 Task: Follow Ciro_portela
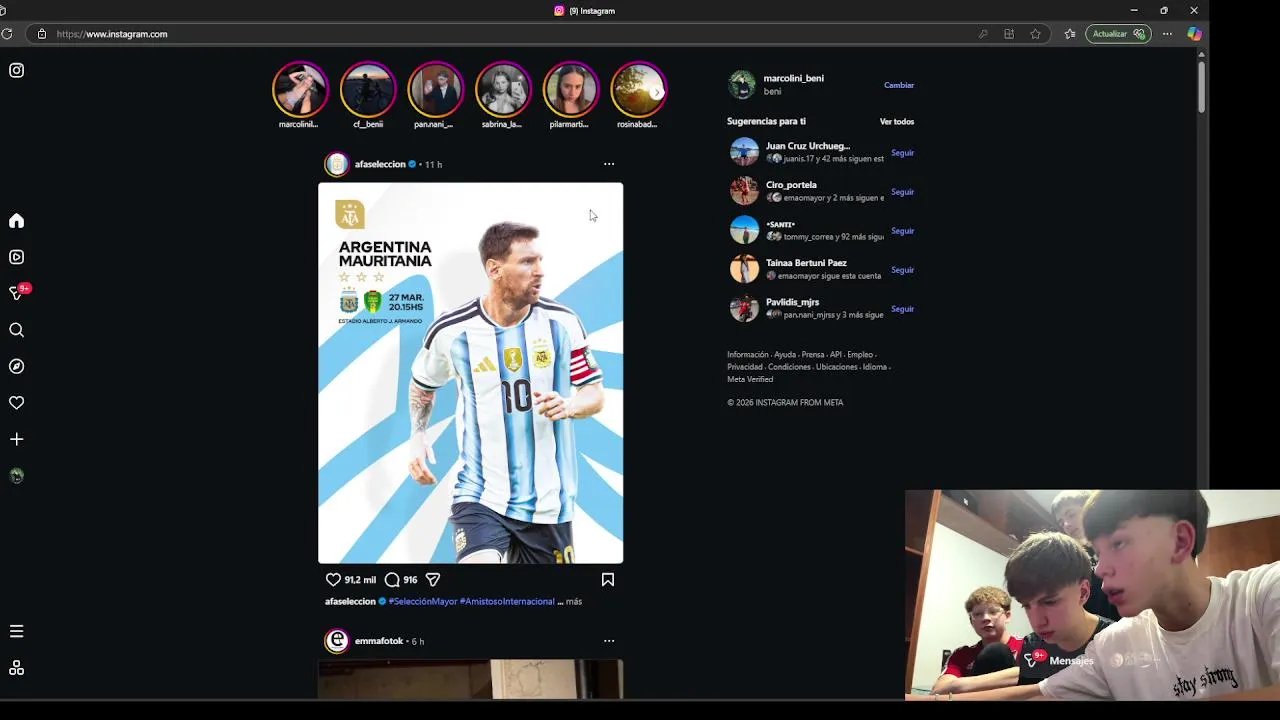pyautogui.click(x=902, y=192)
